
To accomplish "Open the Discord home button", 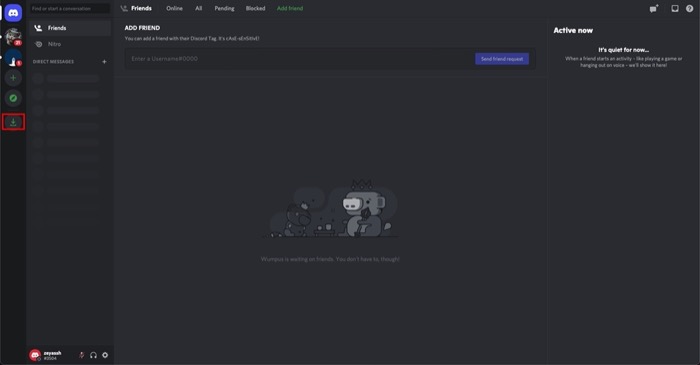I will [x=13, y=13].
